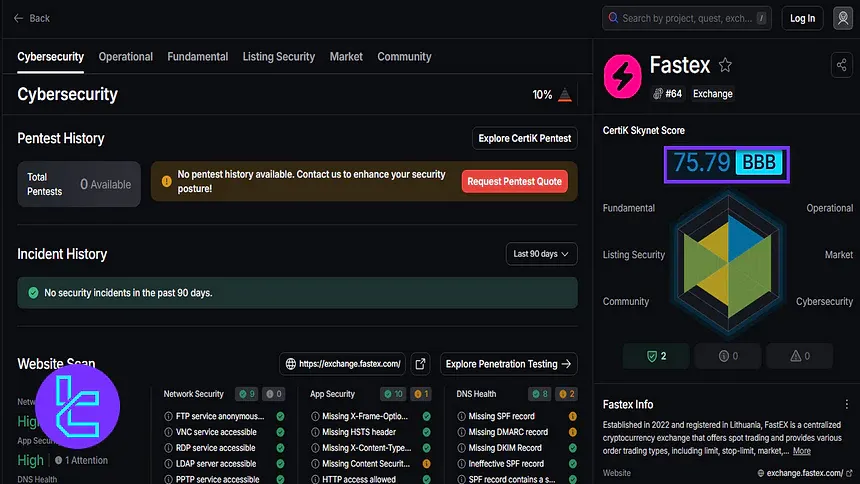Click the 1 Attention label
This screenshot has height=484, width=860.
(x=81, y=460)
